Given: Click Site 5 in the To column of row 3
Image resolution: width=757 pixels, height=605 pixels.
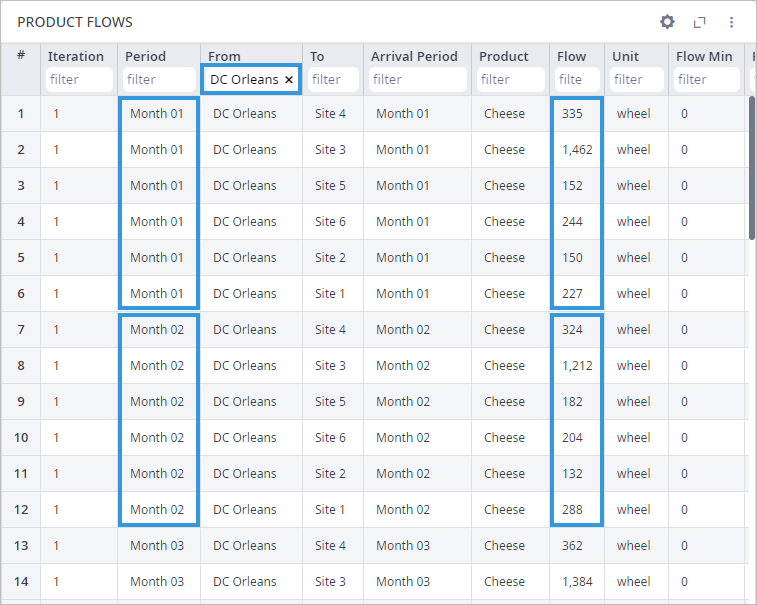Looking at the screenshot, I should click(x=330, y=186).
